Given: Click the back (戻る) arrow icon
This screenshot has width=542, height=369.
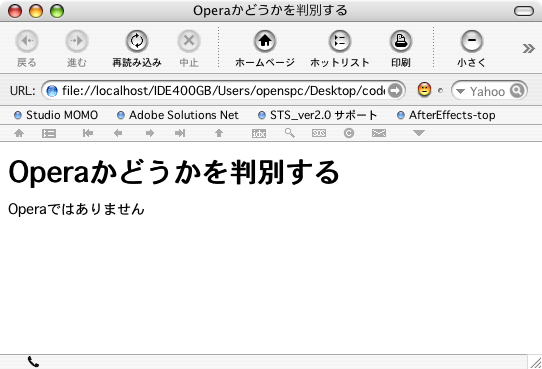Looking at the screenshot, I should click(x=27, y=41).
